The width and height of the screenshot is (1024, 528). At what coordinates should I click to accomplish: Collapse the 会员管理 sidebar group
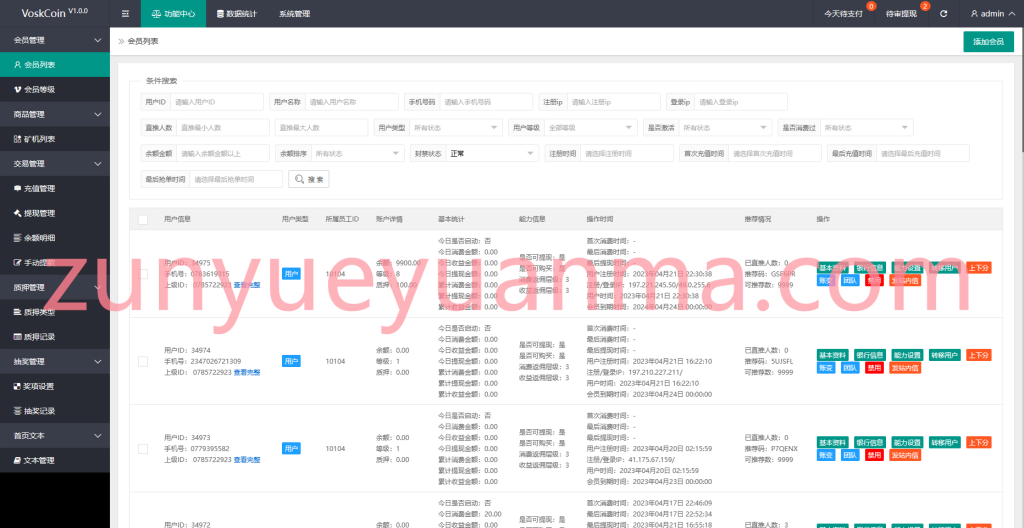pos(55,40)
